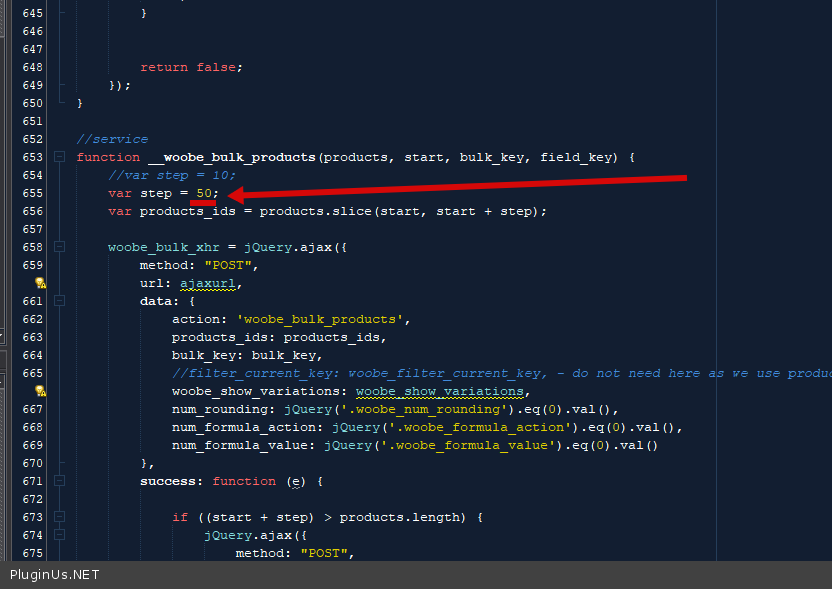Fold the success function block

[x=60, y=481]
